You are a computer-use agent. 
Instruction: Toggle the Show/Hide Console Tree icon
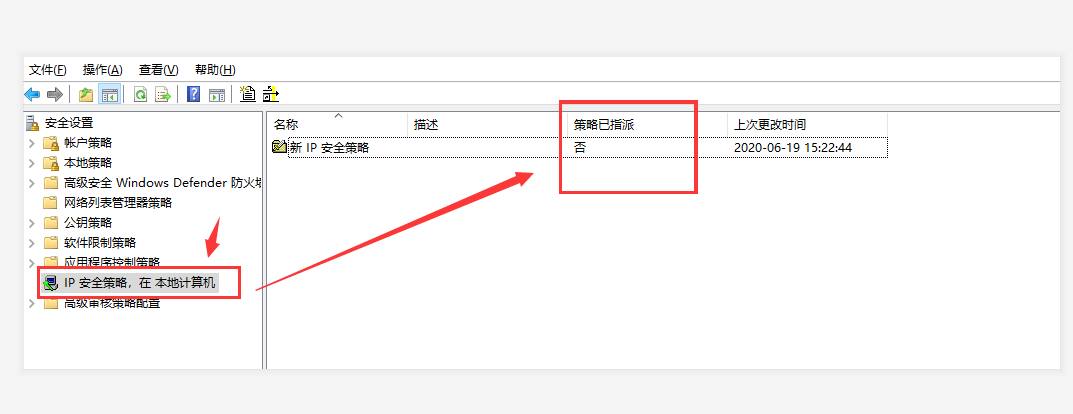[x=110, y=95]
